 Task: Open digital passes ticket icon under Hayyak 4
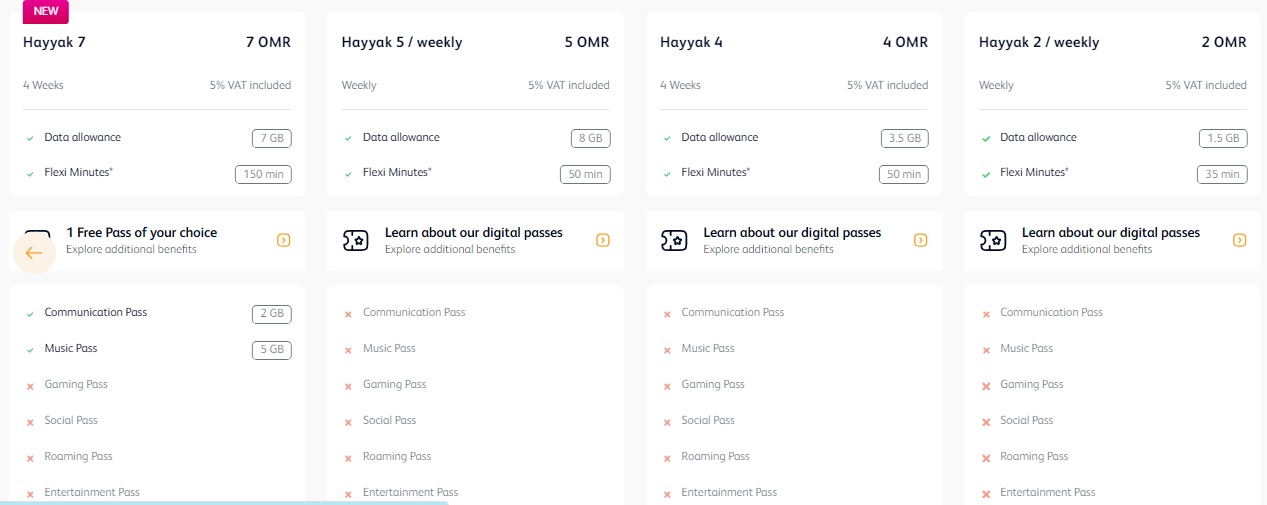click(x=674, y=240)
